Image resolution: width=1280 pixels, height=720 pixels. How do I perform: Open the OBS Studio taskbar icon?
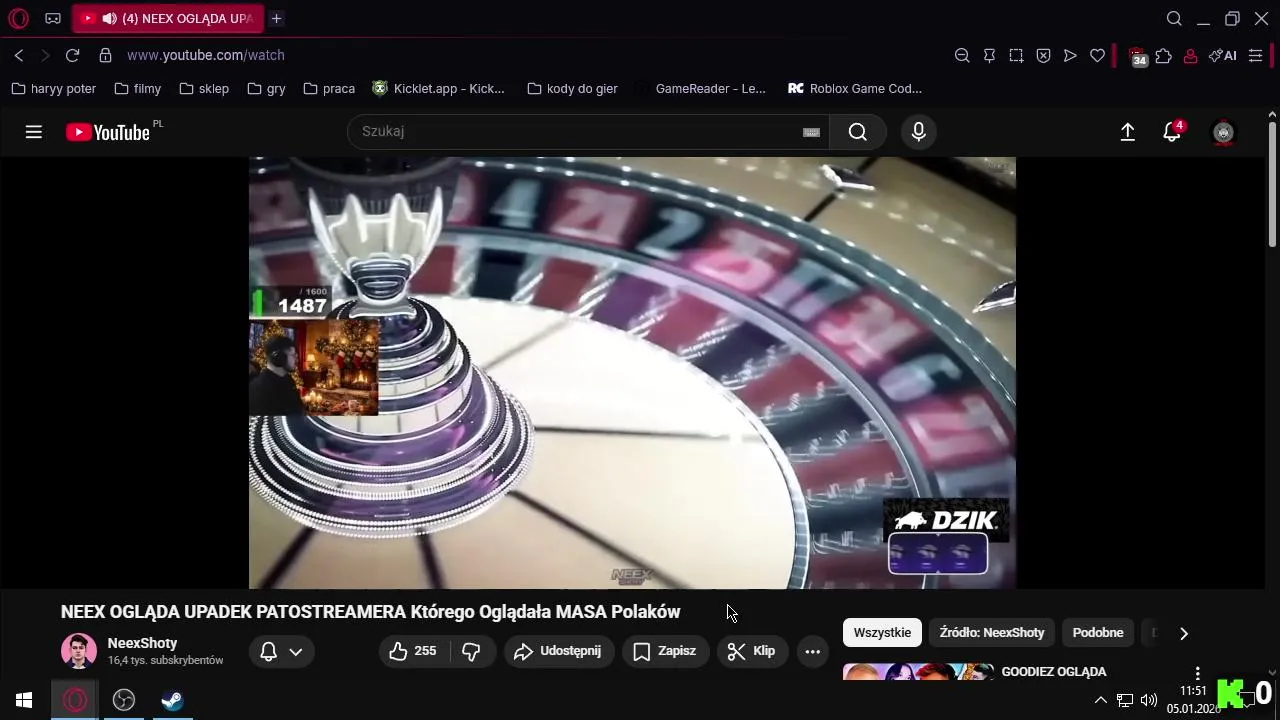pos(124,700)
